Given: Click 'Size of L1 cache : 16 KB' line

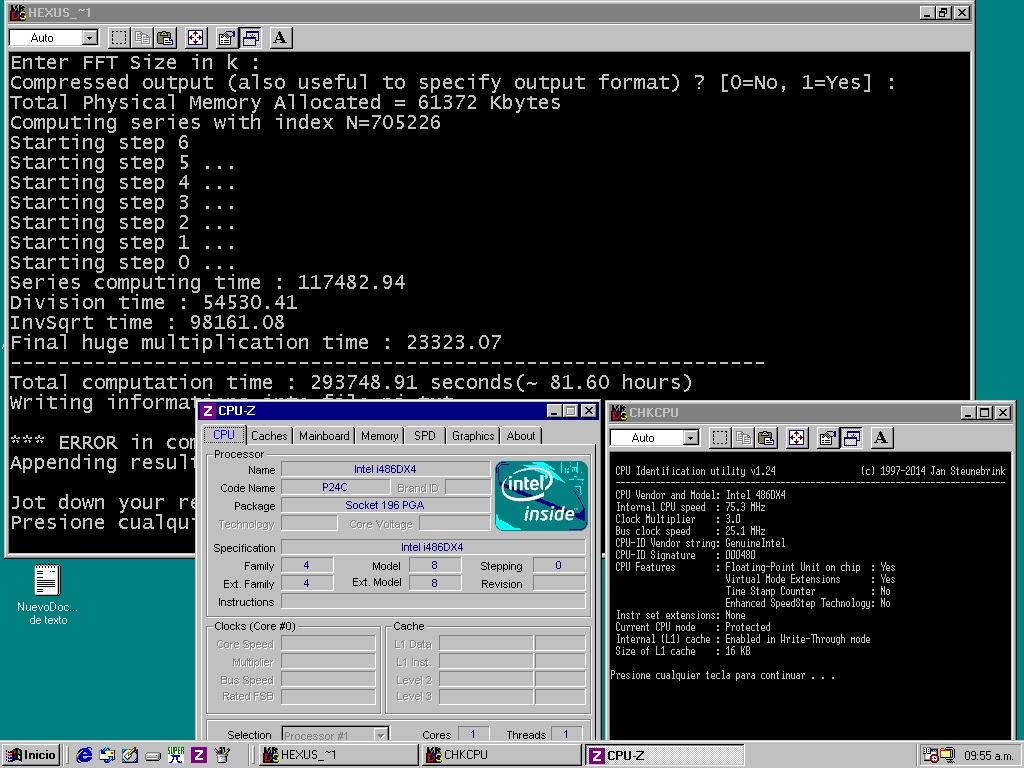Looking at the screenshot, I should click(682, 651).
